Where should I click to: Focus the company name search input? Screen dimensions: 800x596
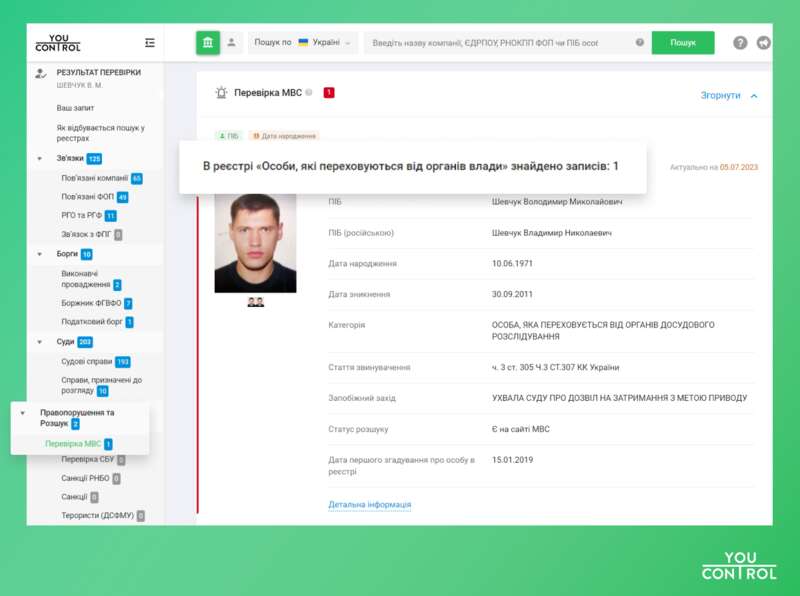[x=498, y=43]
